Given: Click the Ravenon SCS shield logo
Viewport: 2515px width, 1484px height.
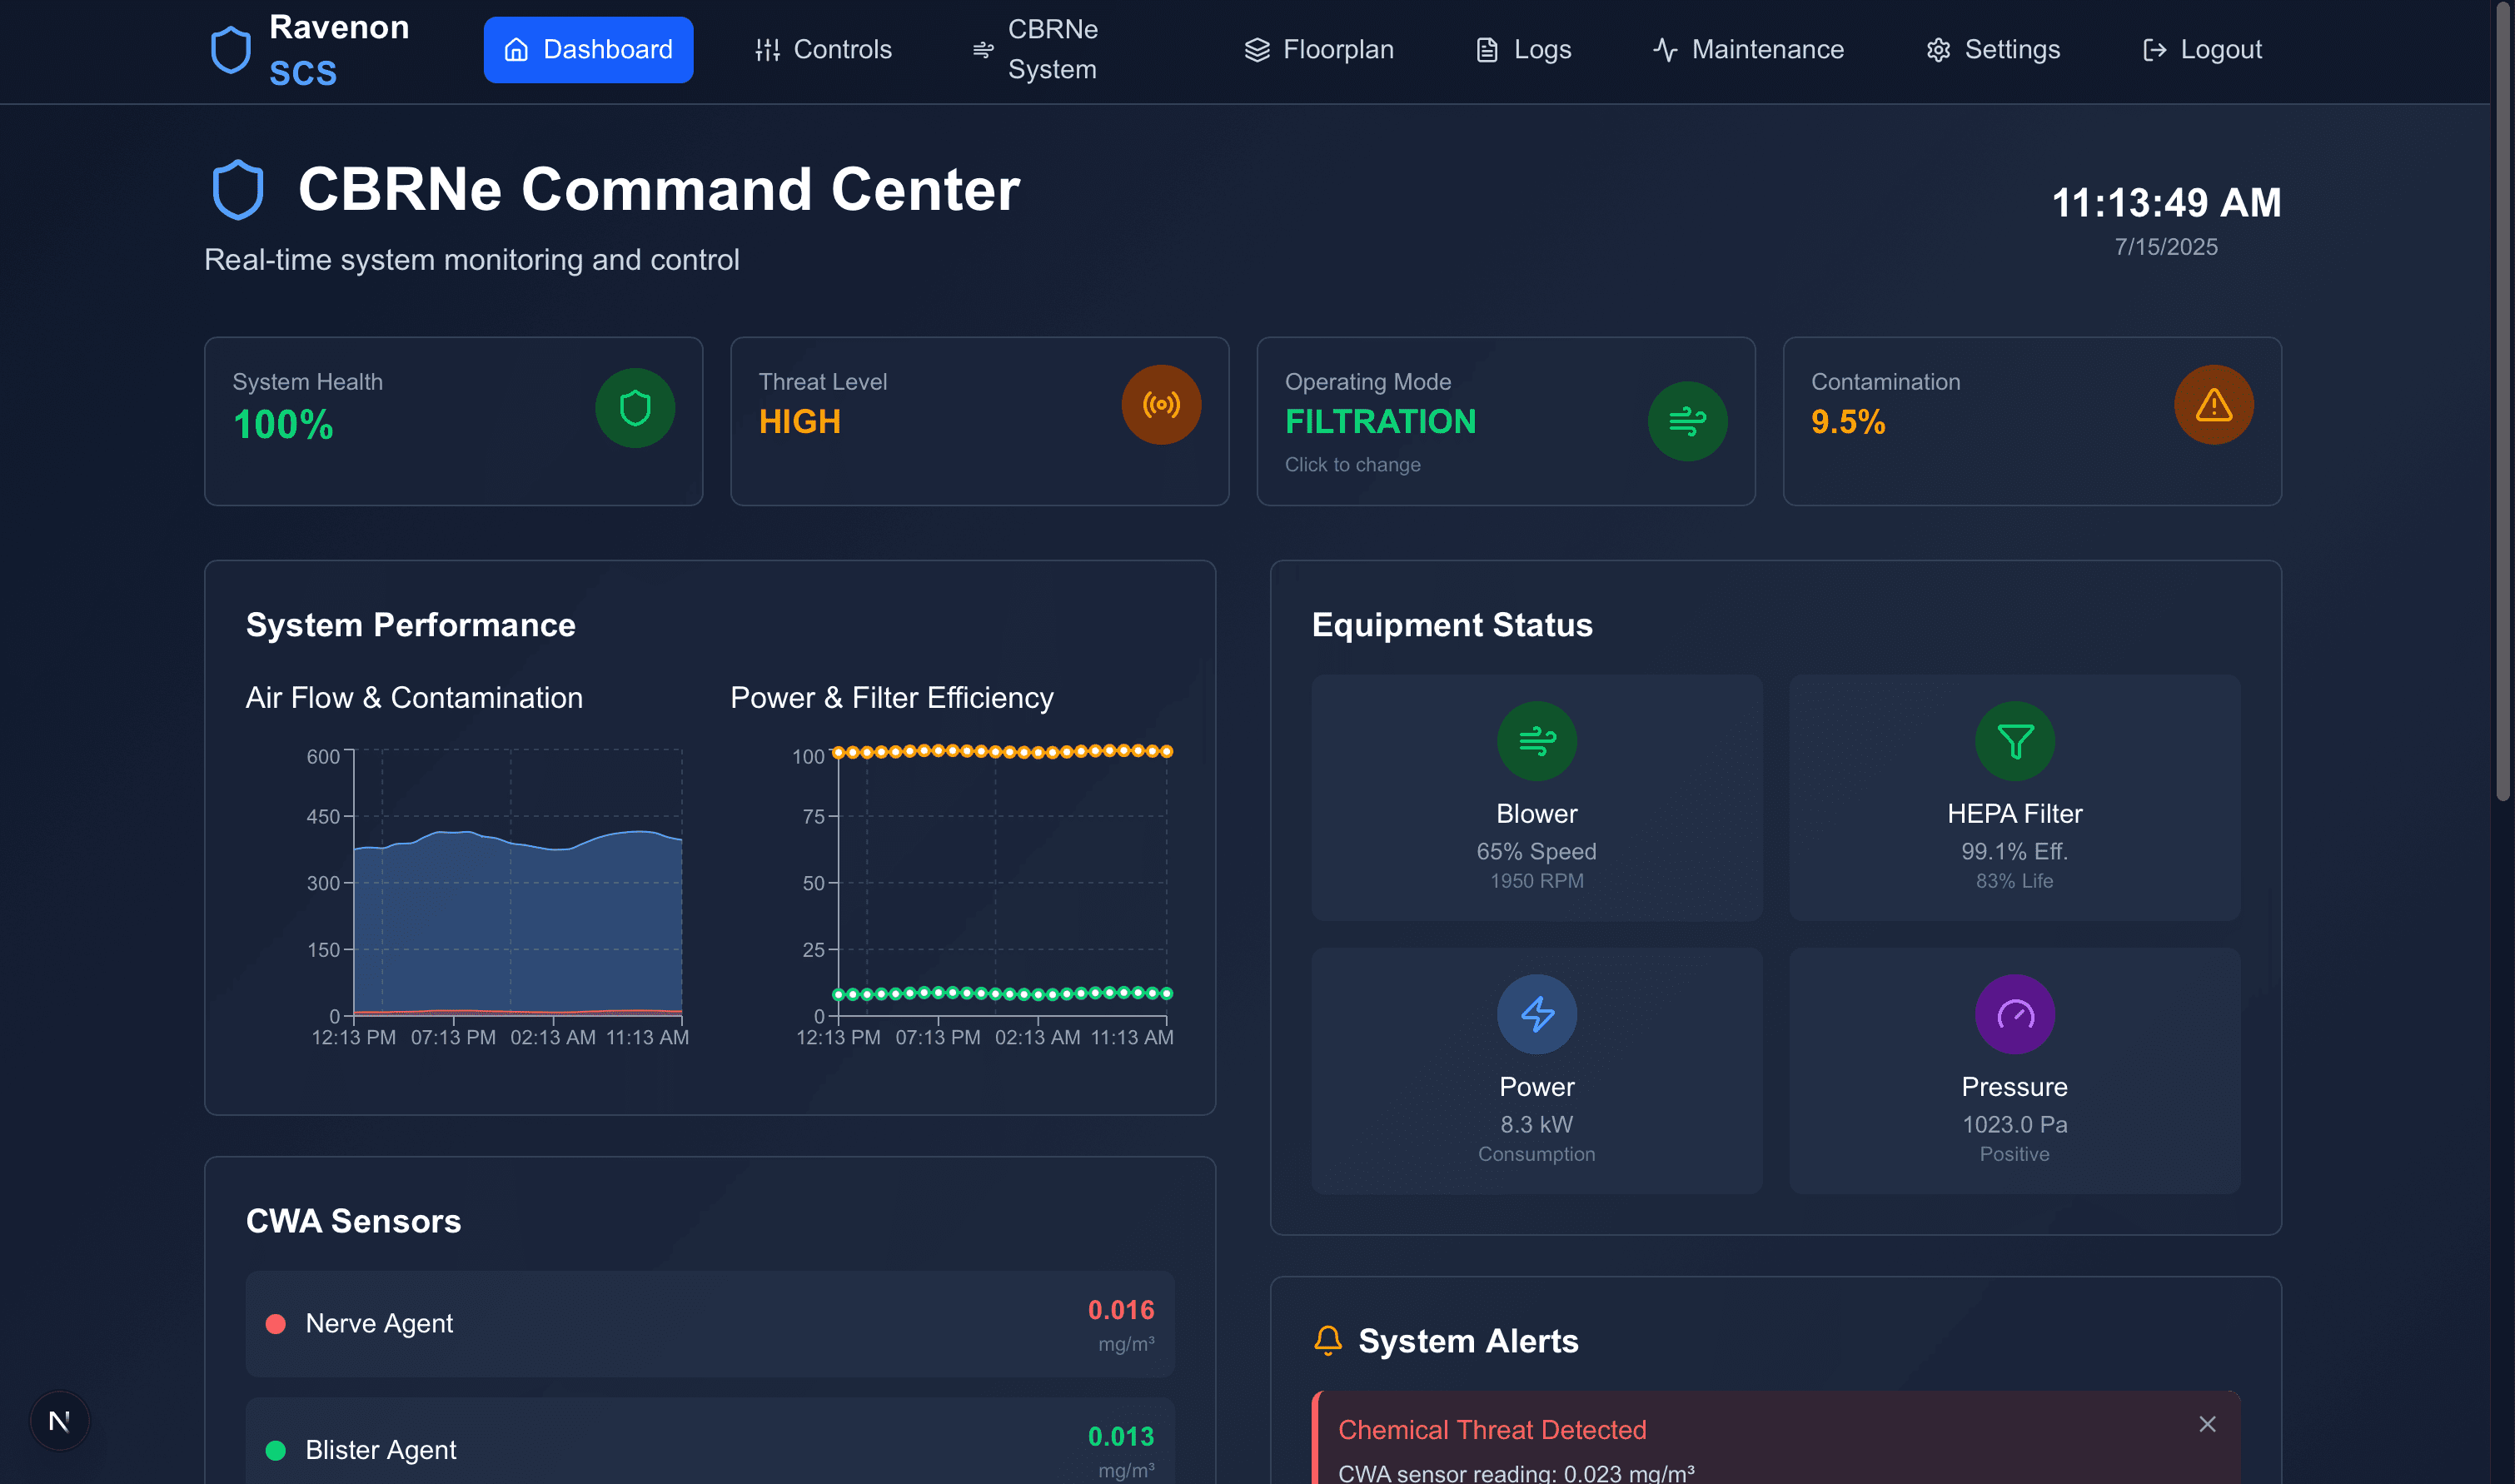Looking at the screenshot, I should 231,50.
